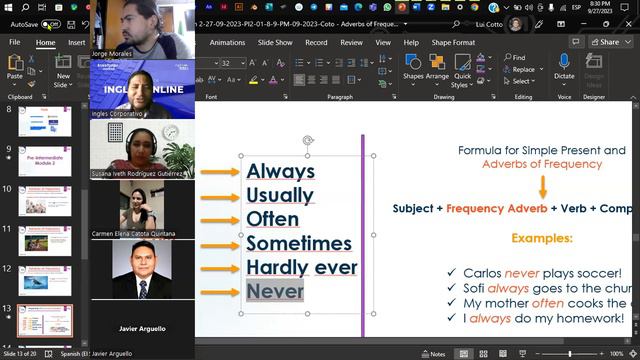Expand the highlight color dropdown
The width and height of the screenshot is (640, 360).
pos(262,80)
